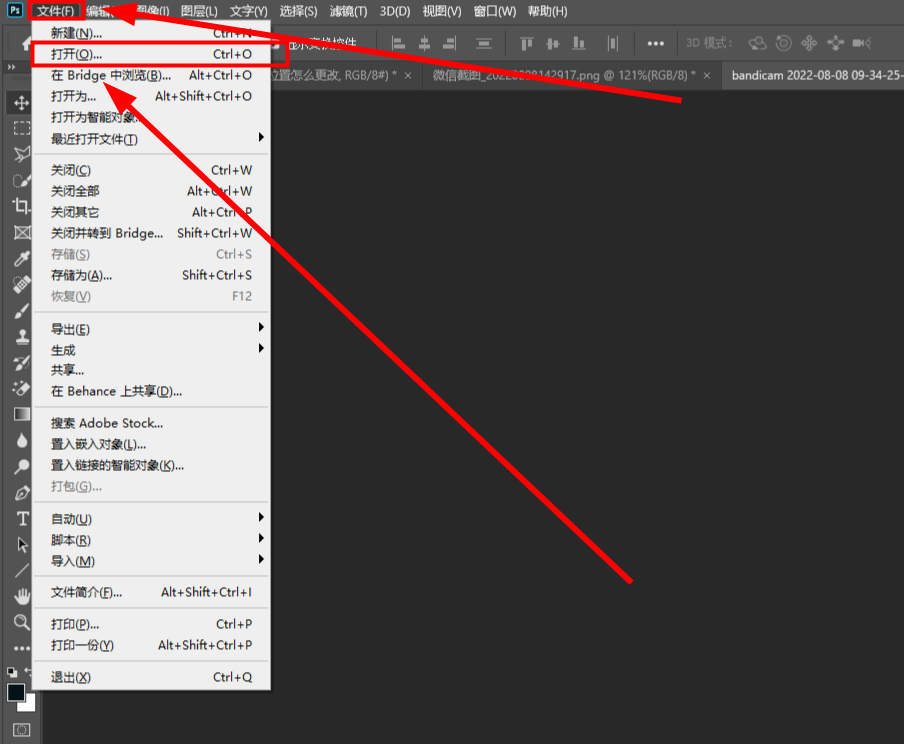Select the Clone Stamp tool

tap(21, 336)
